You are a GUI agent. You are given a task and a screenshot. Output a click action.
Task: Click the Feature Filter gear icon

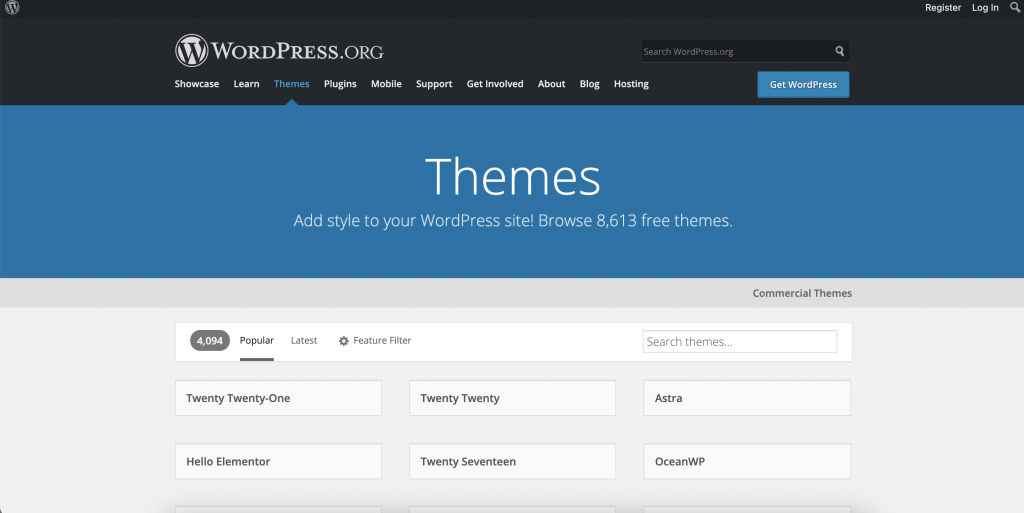(344, 341)
